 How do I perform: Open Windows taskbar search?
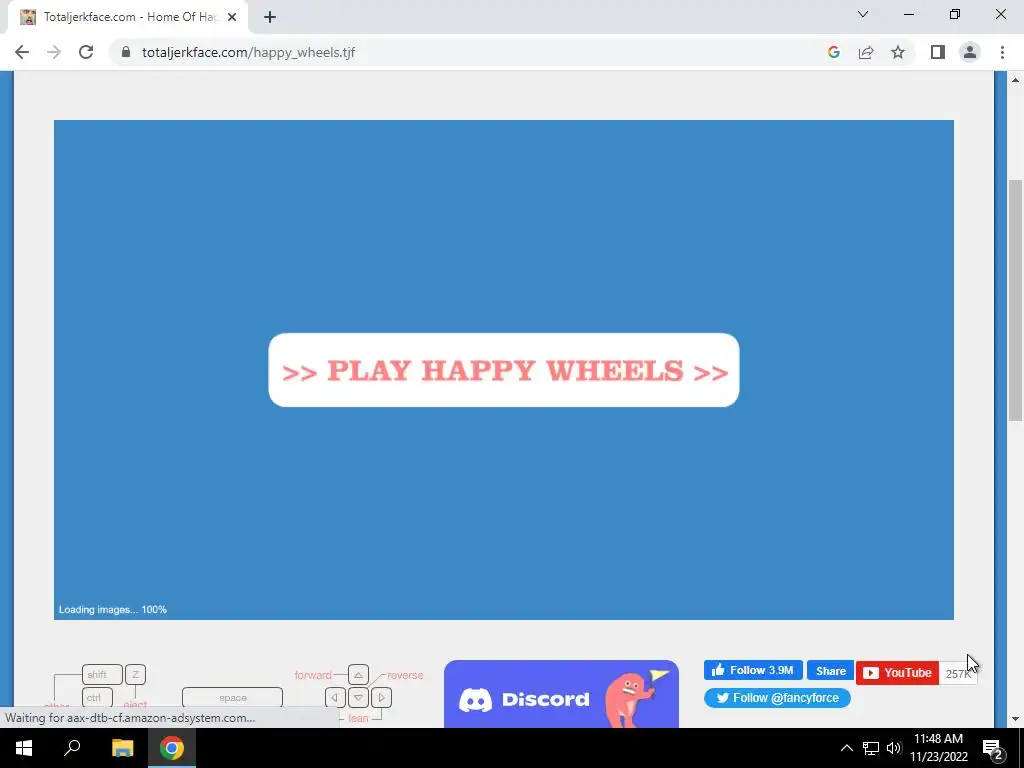tap(72, 748)
